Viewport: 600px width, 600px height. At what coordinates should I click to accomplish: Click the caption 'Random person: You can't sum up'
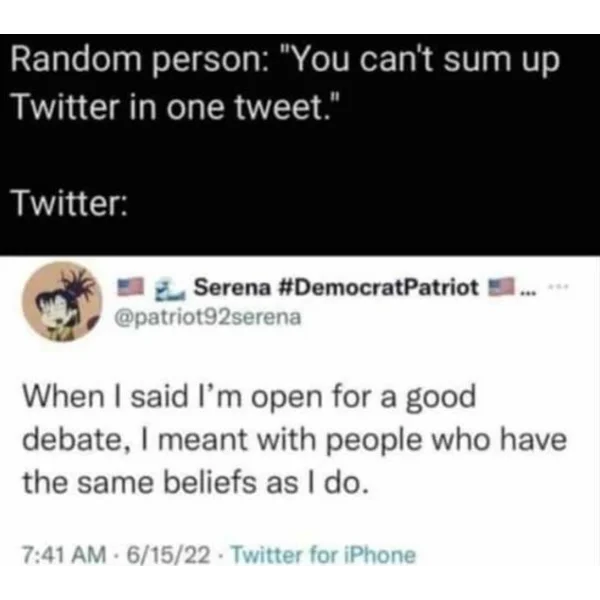285,61
